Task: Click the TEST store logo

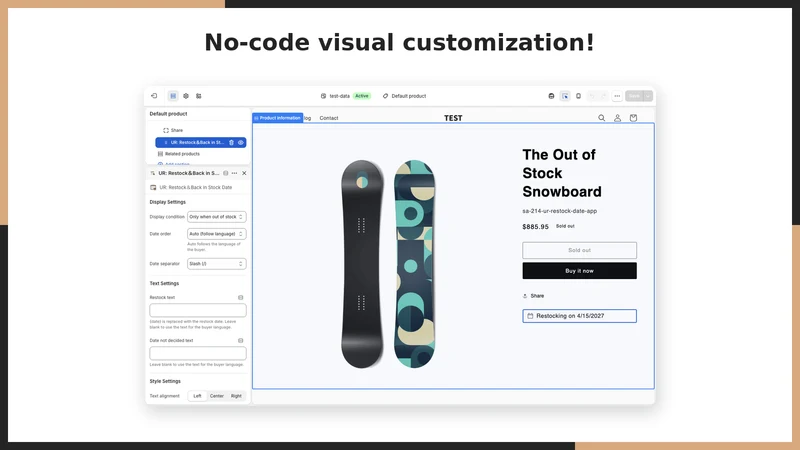Action: [453, 118]
